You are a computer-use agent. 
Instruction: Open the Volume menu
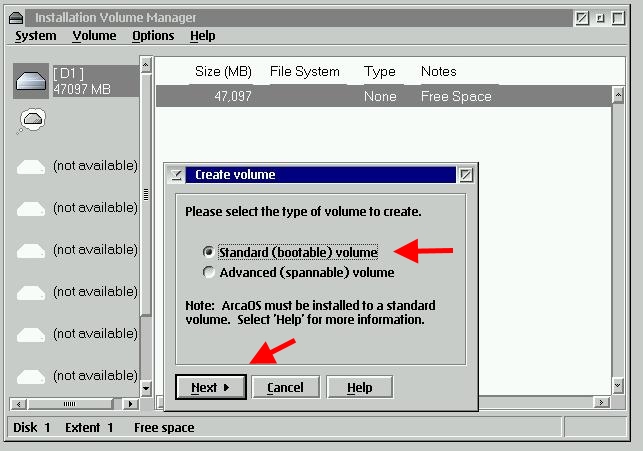tap(94, 36)
